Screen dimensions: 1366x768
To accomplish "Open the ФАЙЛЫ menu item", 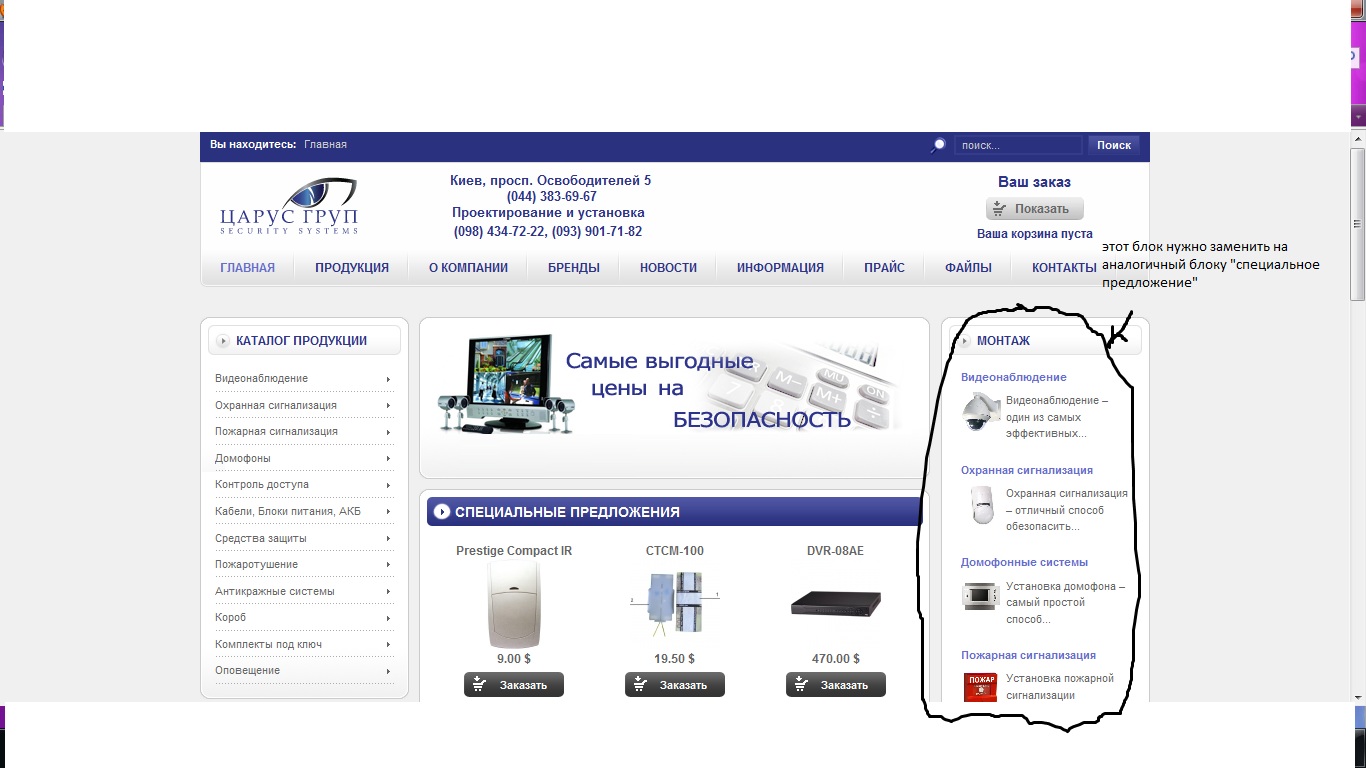I will 969,268.
